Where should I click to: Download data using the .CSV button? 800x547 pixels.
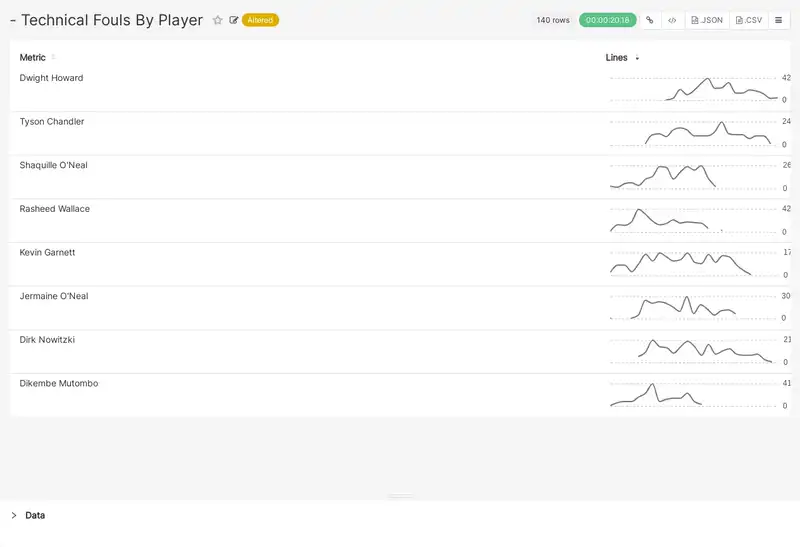749,20
